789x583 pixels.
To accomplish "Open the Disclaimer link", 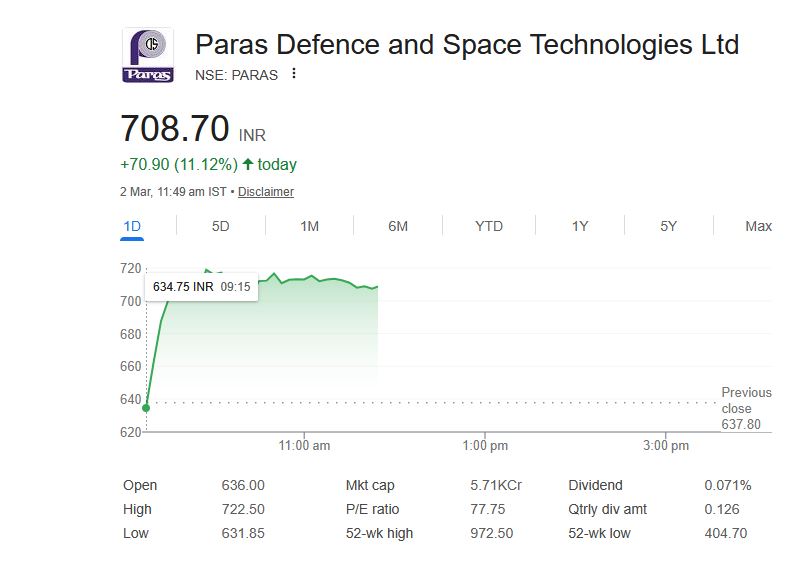I will pyautogui.click(x=266, y=192).
